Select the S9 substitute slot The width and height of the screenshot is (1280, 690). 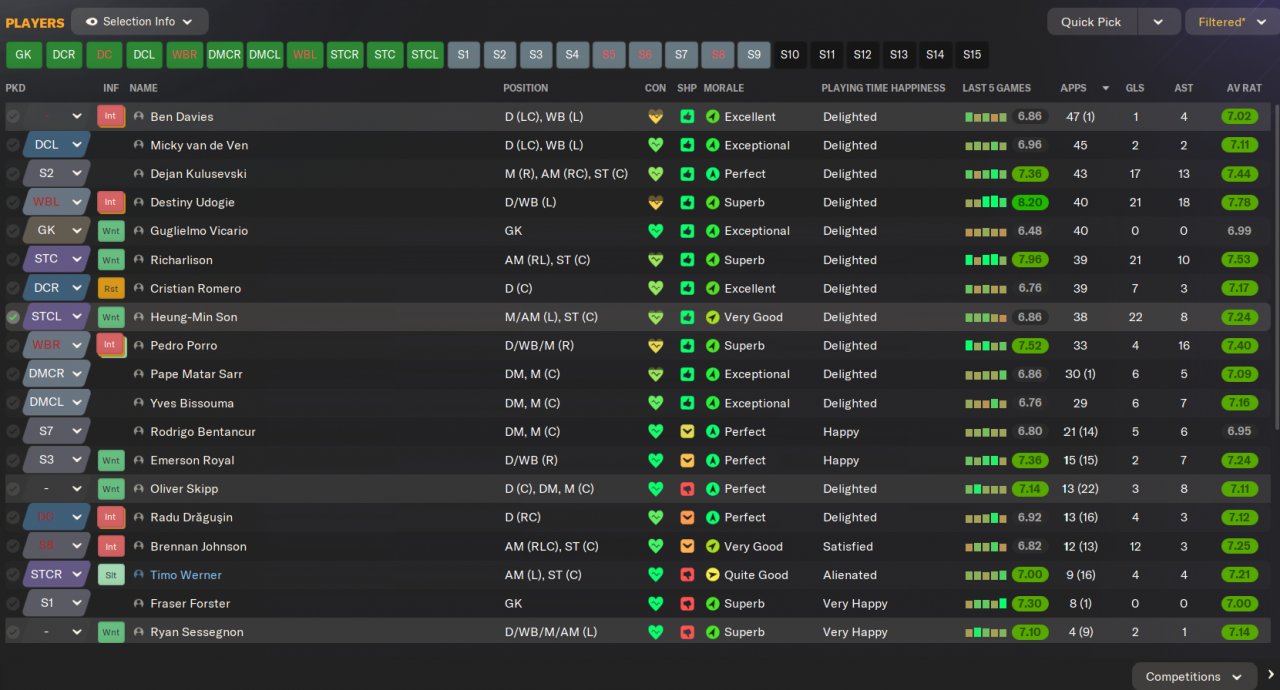tap(754, 55)
